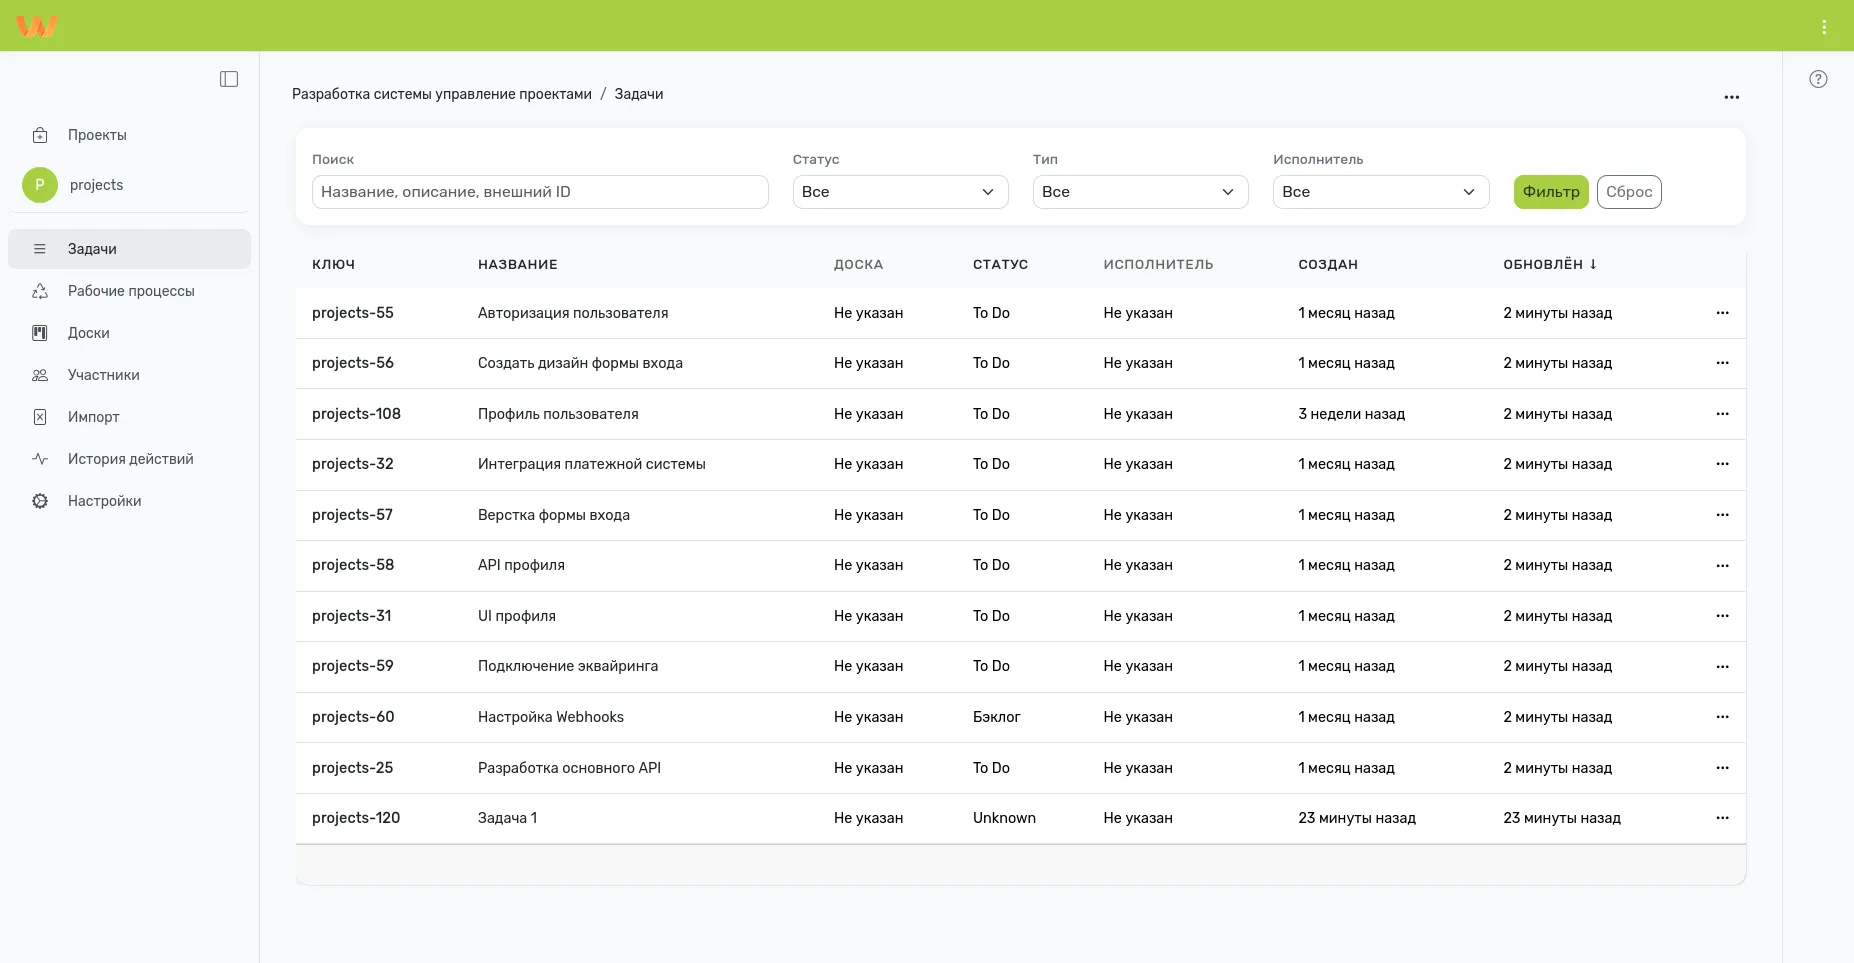Click the orange W logo in header
1854x963 pixels.
(37, 26)
